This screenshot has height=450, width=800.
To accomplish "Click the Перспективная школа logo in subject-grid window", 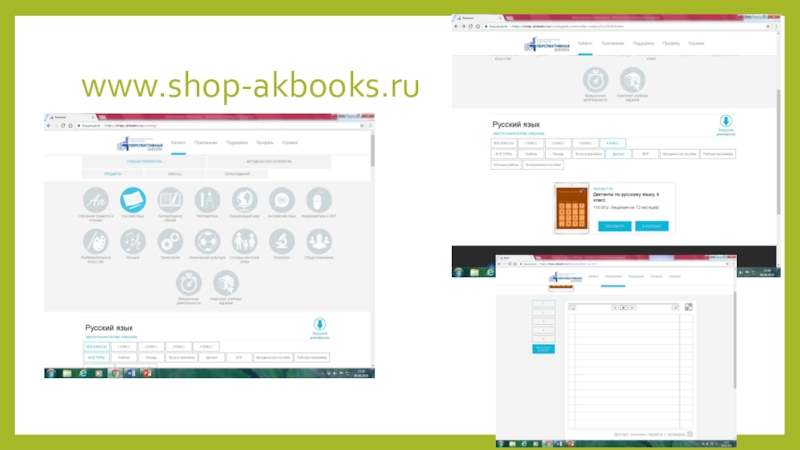I will tap(140, 144).
